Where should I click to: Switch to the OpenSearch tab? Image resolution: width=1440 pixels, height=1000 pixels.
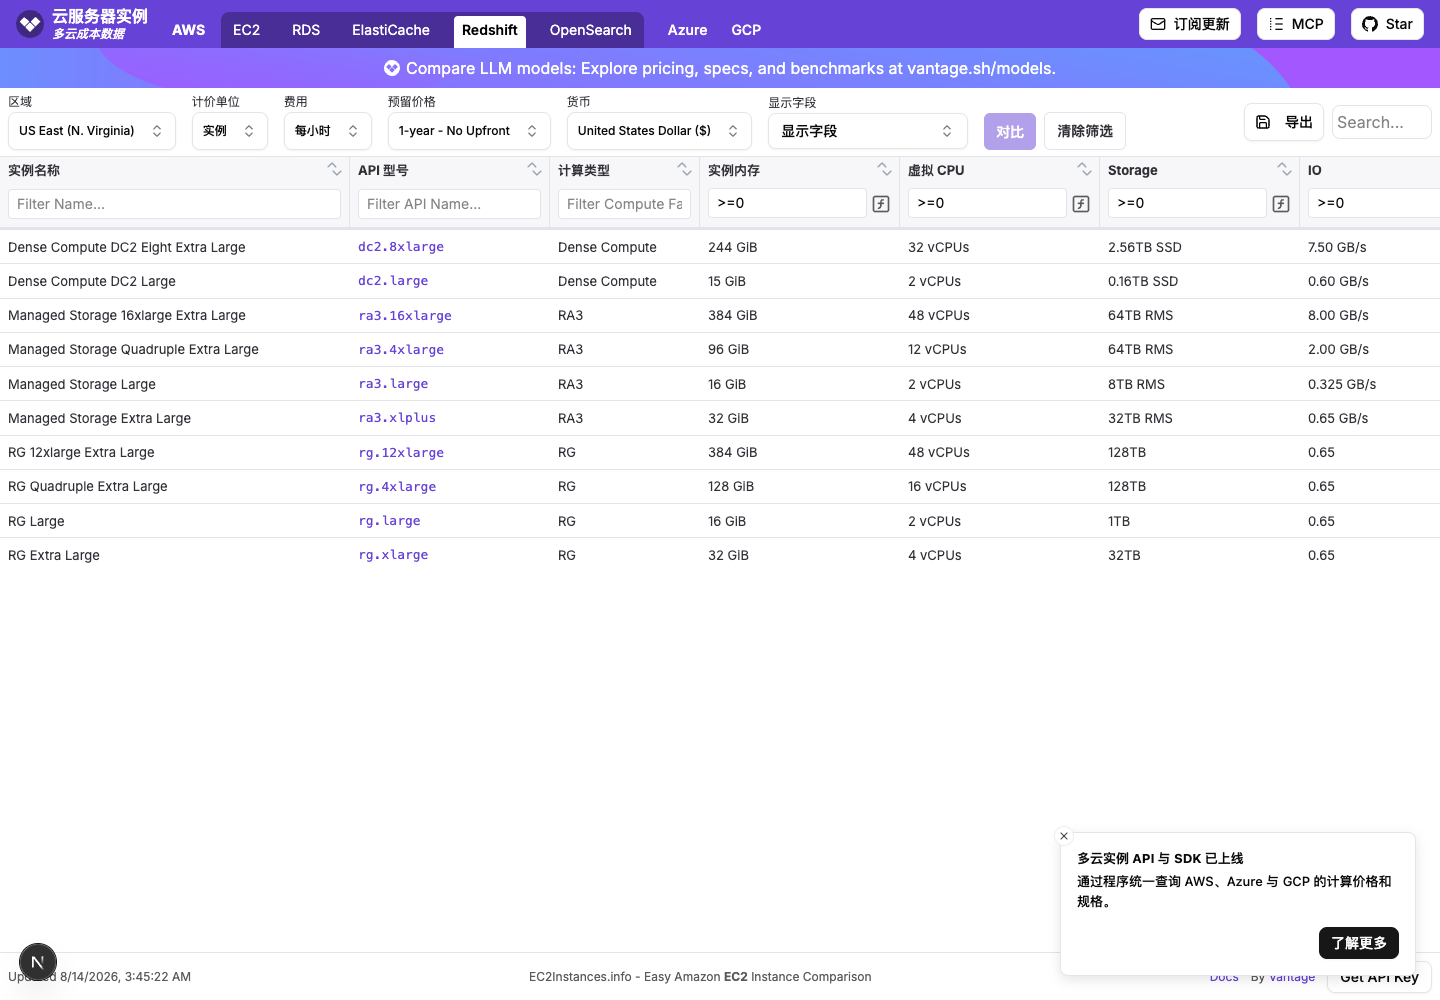click(x=590, y=30)
